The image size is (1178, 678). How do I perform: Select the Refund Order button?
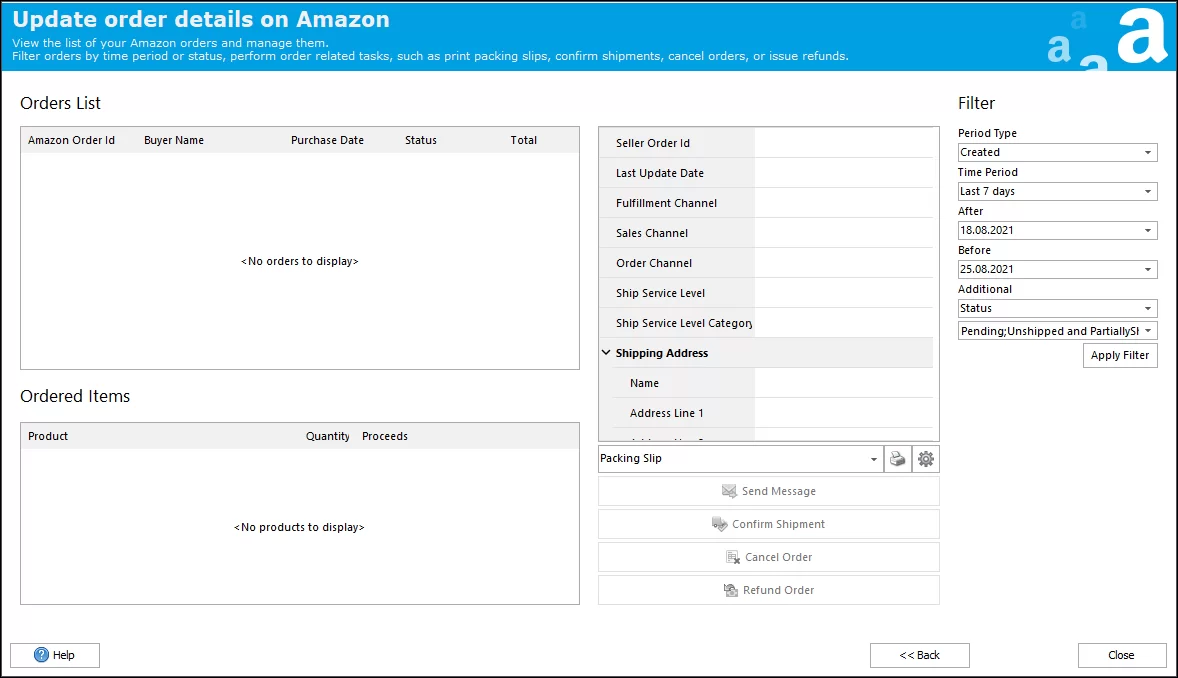click(768, 590)
